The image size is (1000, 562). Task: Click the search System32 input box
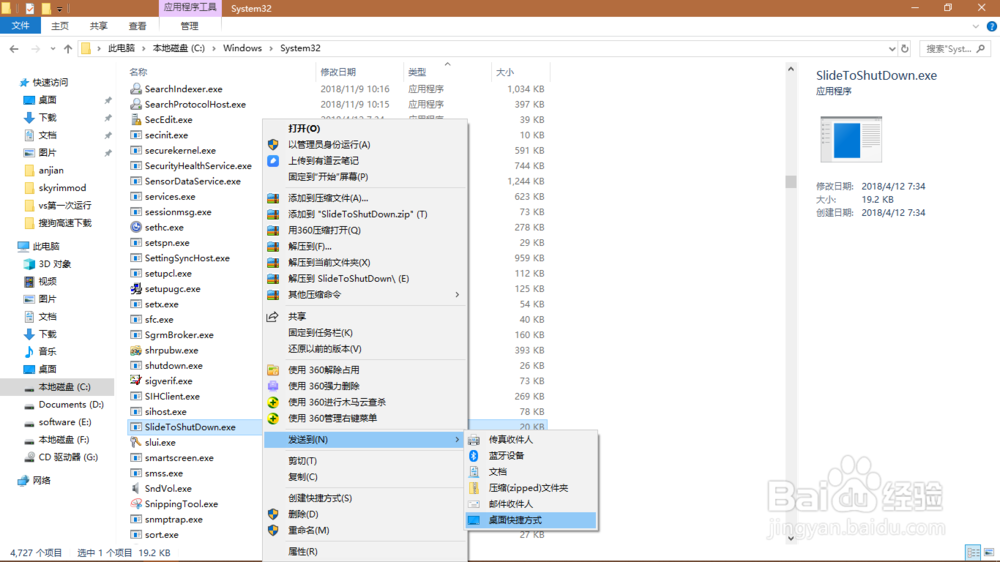click(948, 48)
